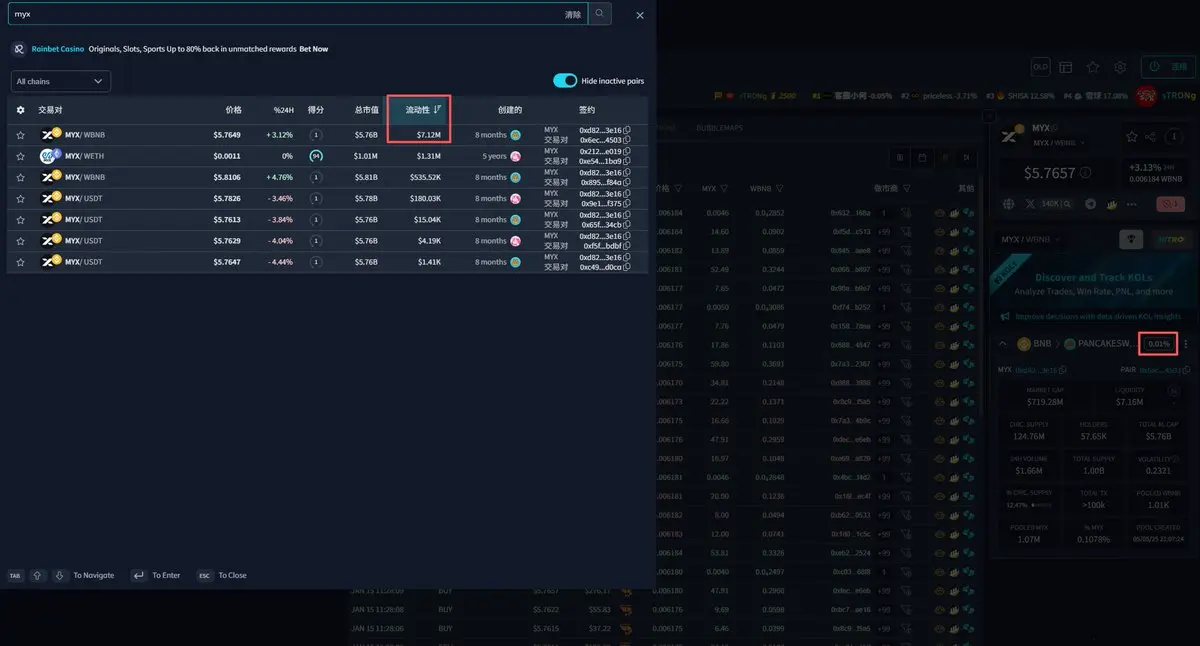The width and height of the screenshot is (1200, 646).
Task: Star the MYX/USDT pair priced $5.7826
Action: point(20,198)
